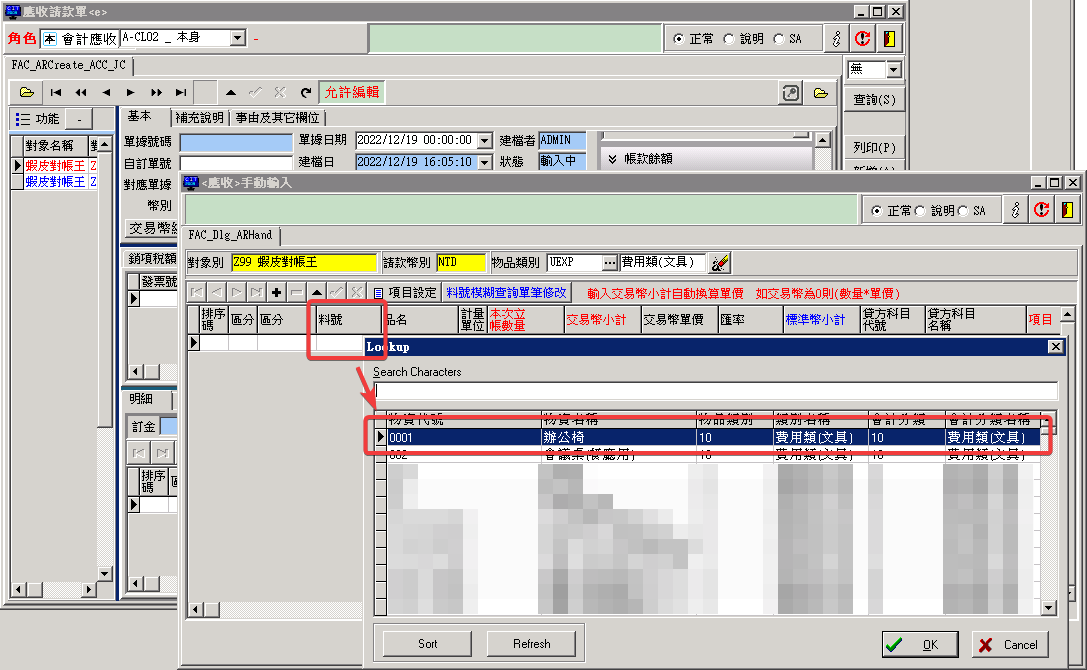Go to first record in main toolbar
The height and width of the screenshot is (670, 1087).
click(56, 92)
